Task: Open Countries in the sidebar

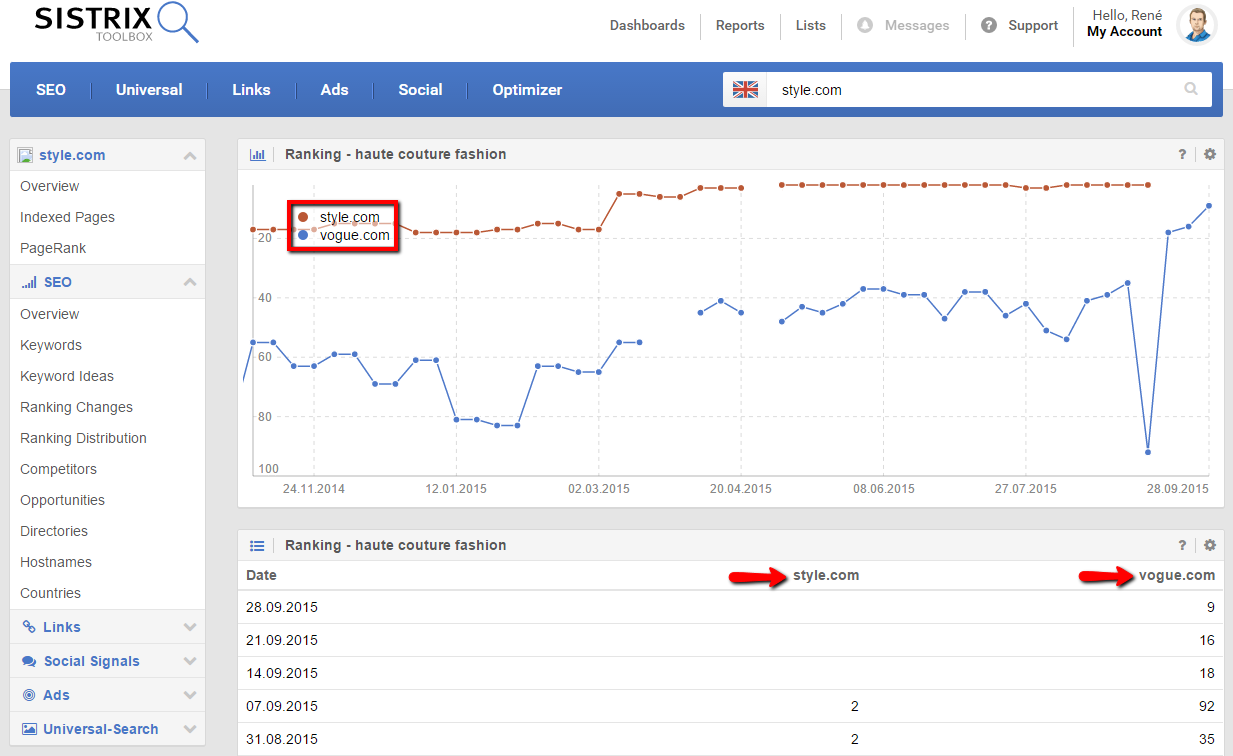Action: click(50, 593)
